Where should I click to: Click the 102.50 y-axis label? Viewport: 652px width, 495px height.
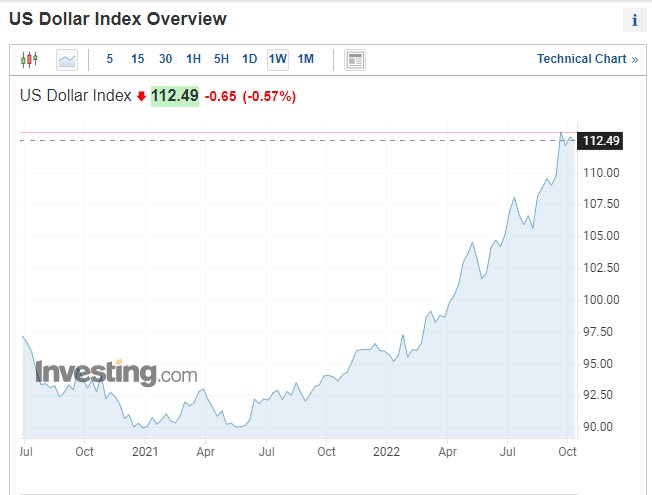601,267
